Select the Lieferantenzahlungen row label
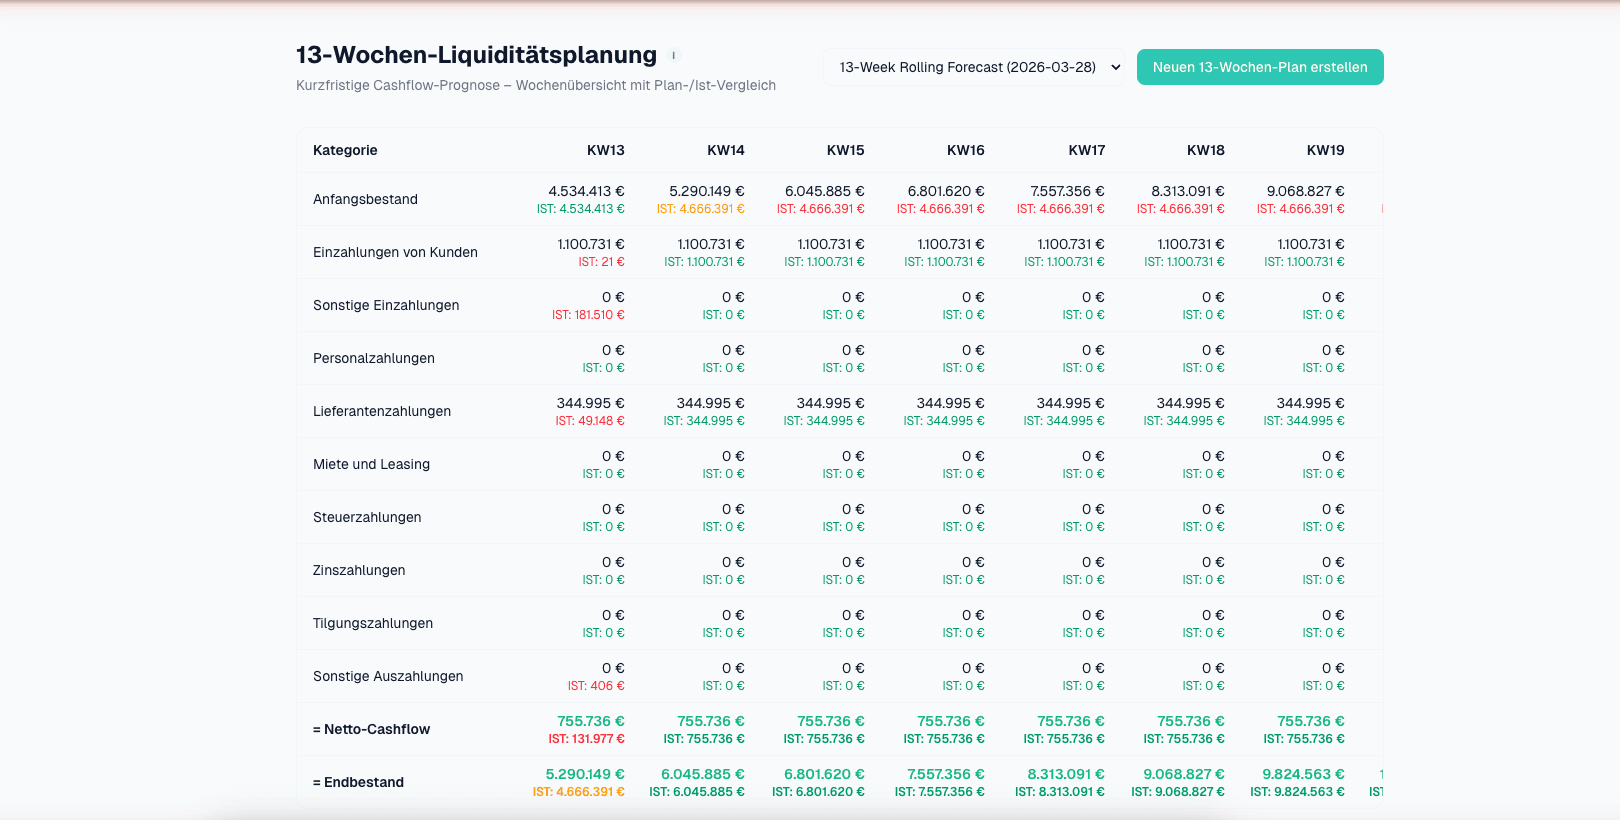This screenshot has width=1620, height=820. (382, 411)
